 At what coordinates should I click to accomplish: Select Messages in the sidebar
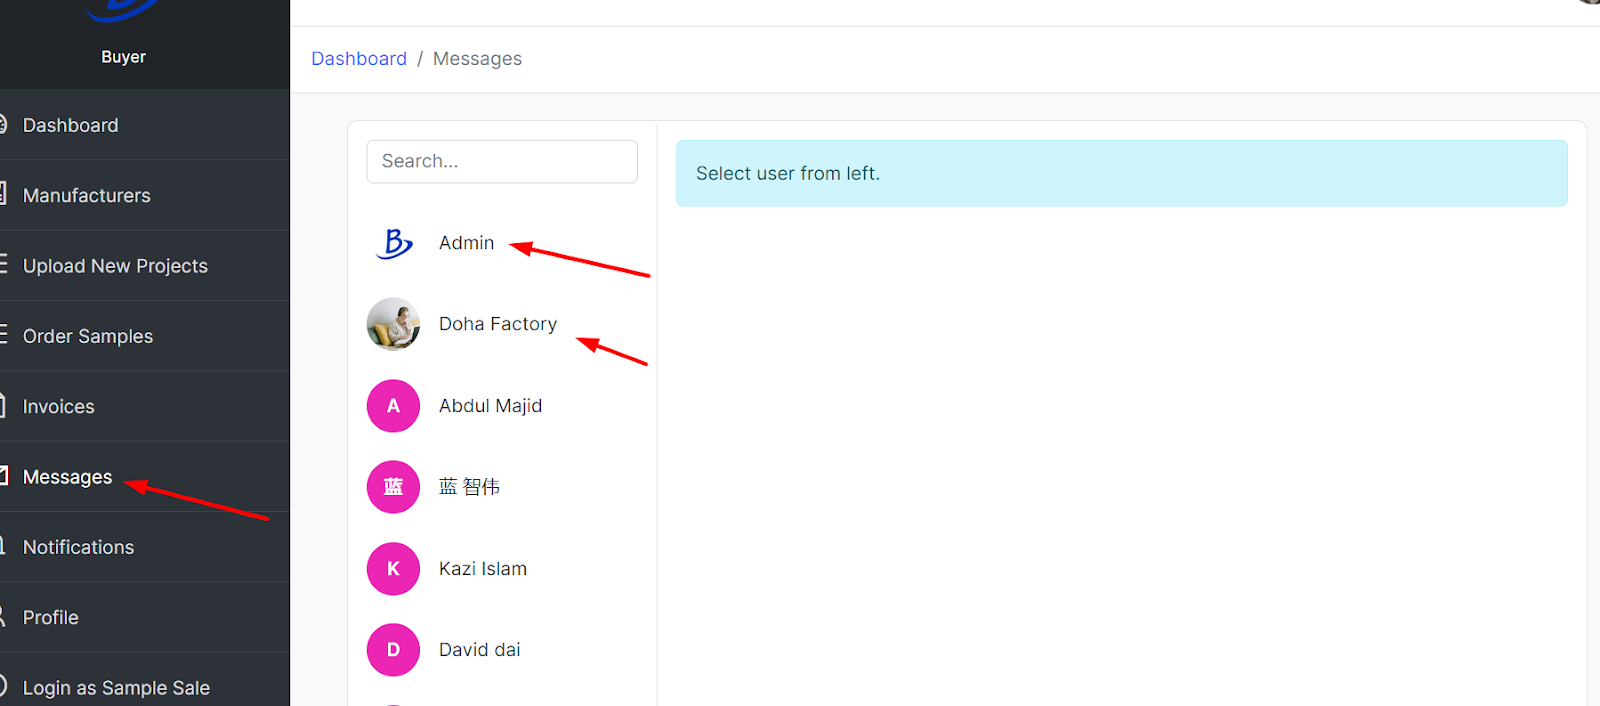point(67,477)
